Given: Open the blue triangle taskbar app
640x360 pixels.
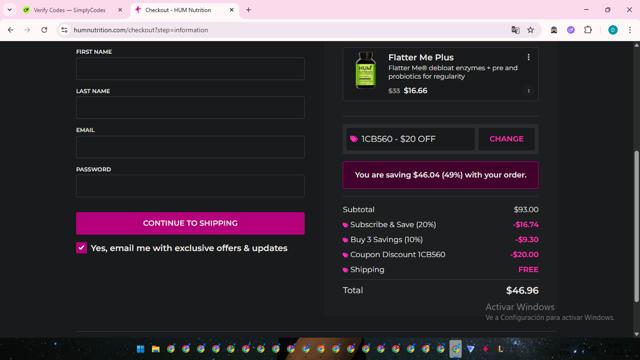Looking at the screenshot, I should point(471,349).
